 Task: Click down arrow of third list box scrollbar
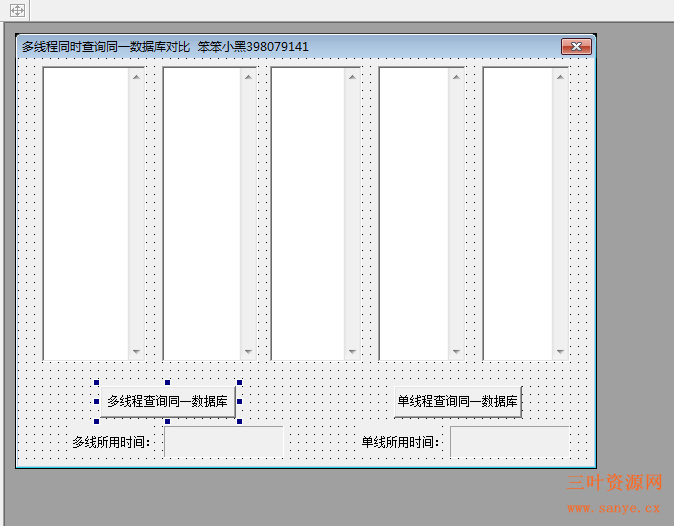coord(352,352)
